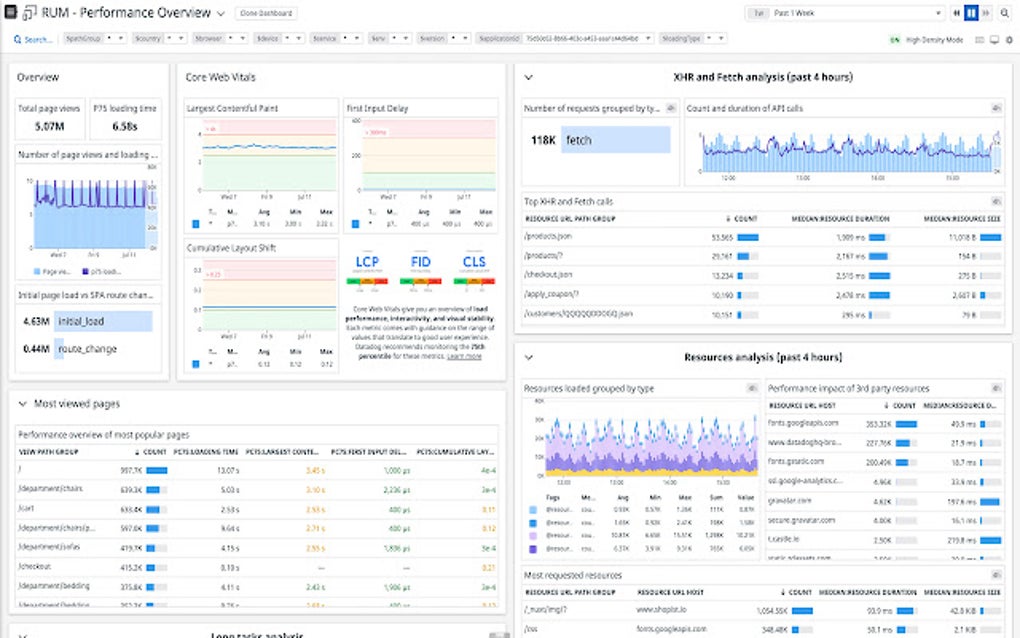Open dashboard settings gear icon
The width and height of the screenshot is (1020, 638).
click(x=1009, y=40)
